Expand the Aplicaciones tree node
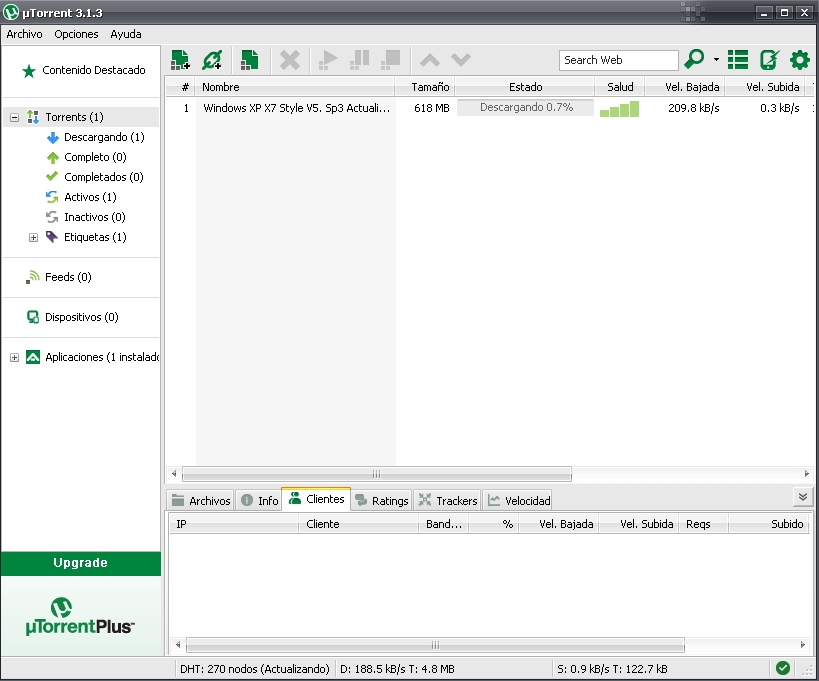819x681 pixels. coord(15,358)
